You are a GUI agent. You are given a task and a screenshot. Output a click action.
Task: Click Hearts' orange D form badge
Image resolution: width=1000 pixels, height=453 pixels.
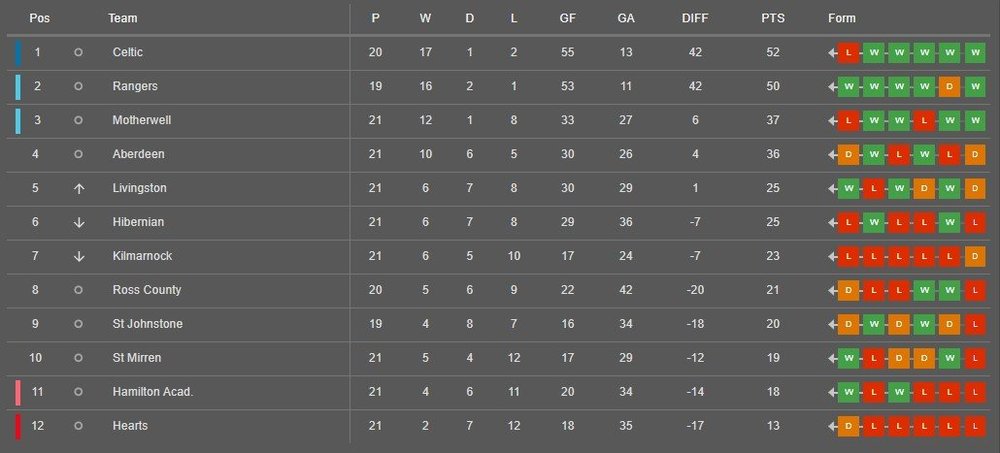tap(848, 426)
